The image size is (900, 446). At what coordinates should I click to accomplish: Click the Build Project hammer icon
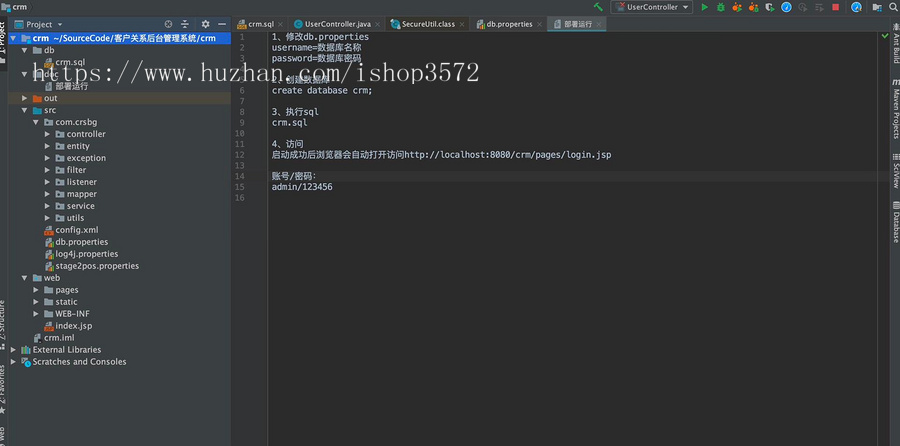coord(598,7)
